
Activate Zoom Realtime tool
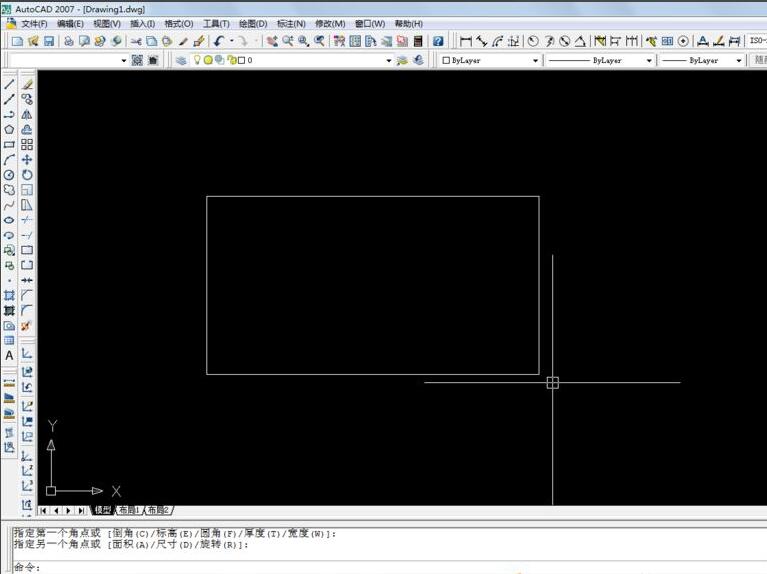pyautogui.click(x=288, y=42)
